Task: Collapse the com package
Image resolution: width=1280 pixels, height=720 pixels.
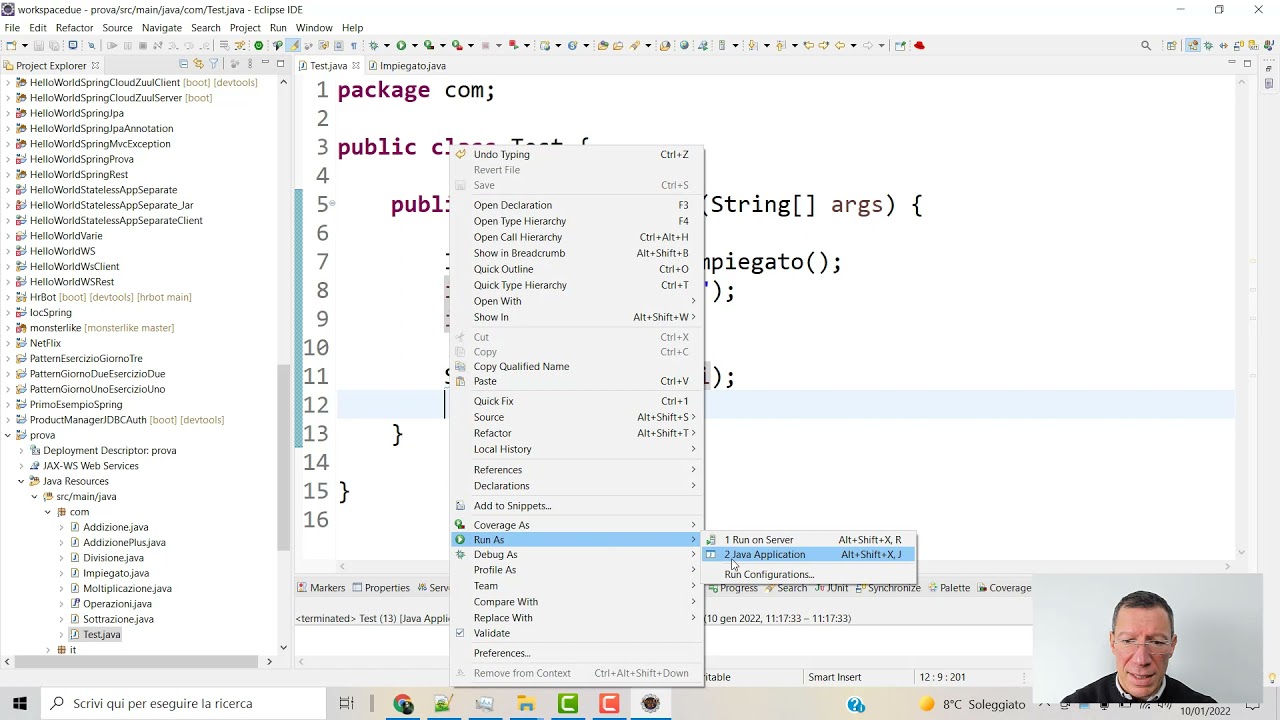Action: [x=47, y=512]
